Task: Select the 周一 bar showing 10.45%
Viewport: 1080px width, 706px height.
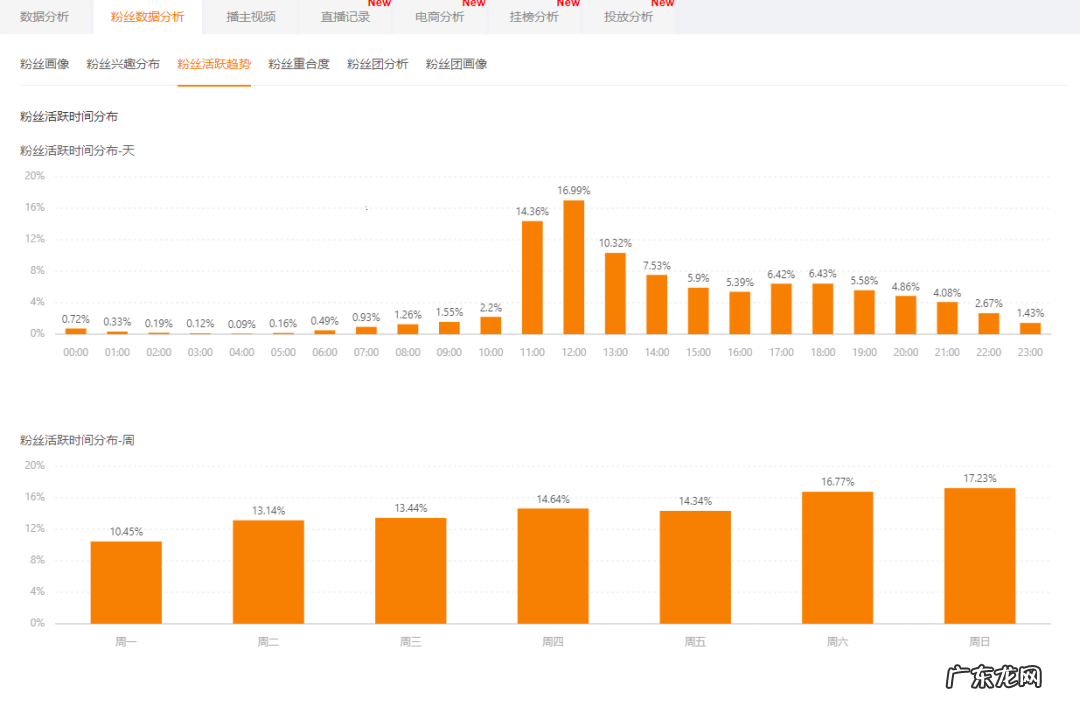Action: coord(125,580)
